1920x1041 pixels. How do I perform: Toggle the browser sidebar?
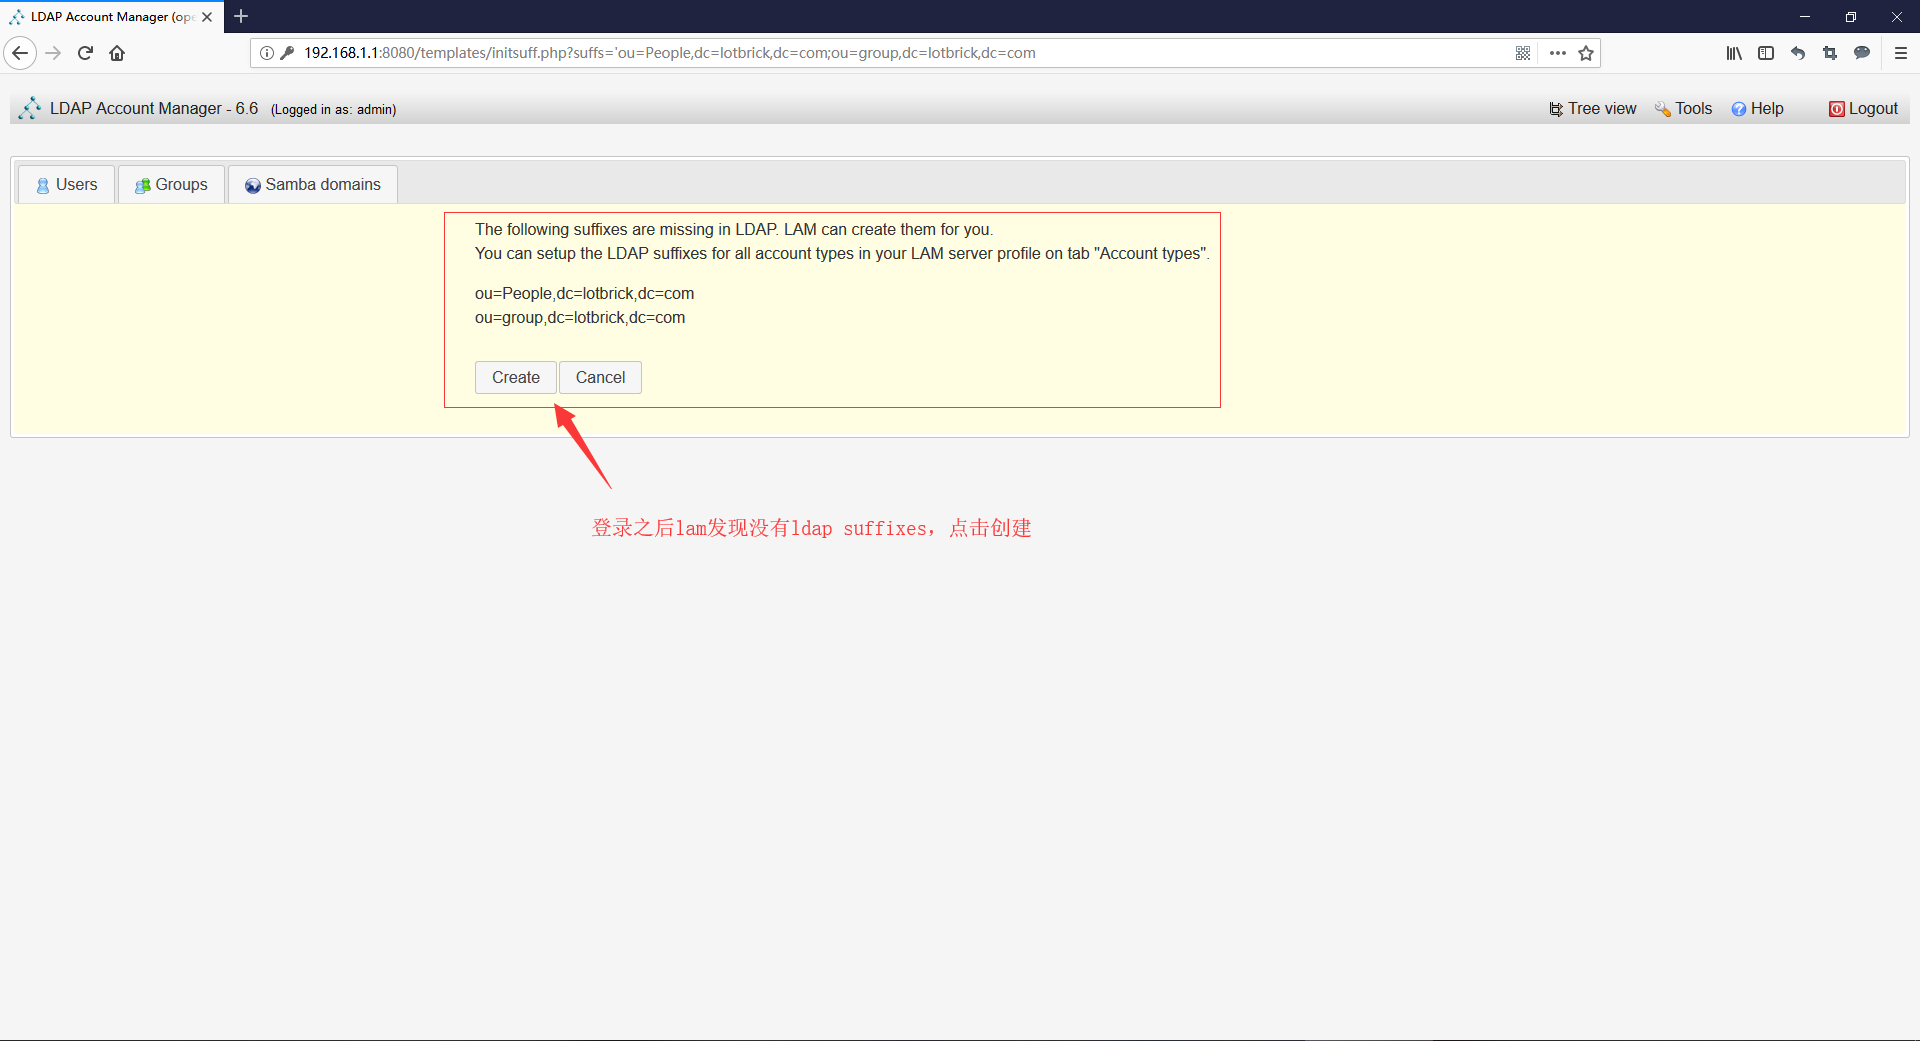click(1766, 53)
